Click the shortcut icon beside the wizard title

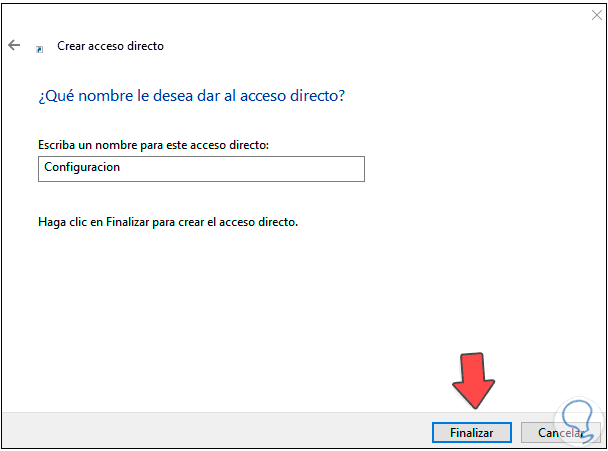[x=39, y=47]
